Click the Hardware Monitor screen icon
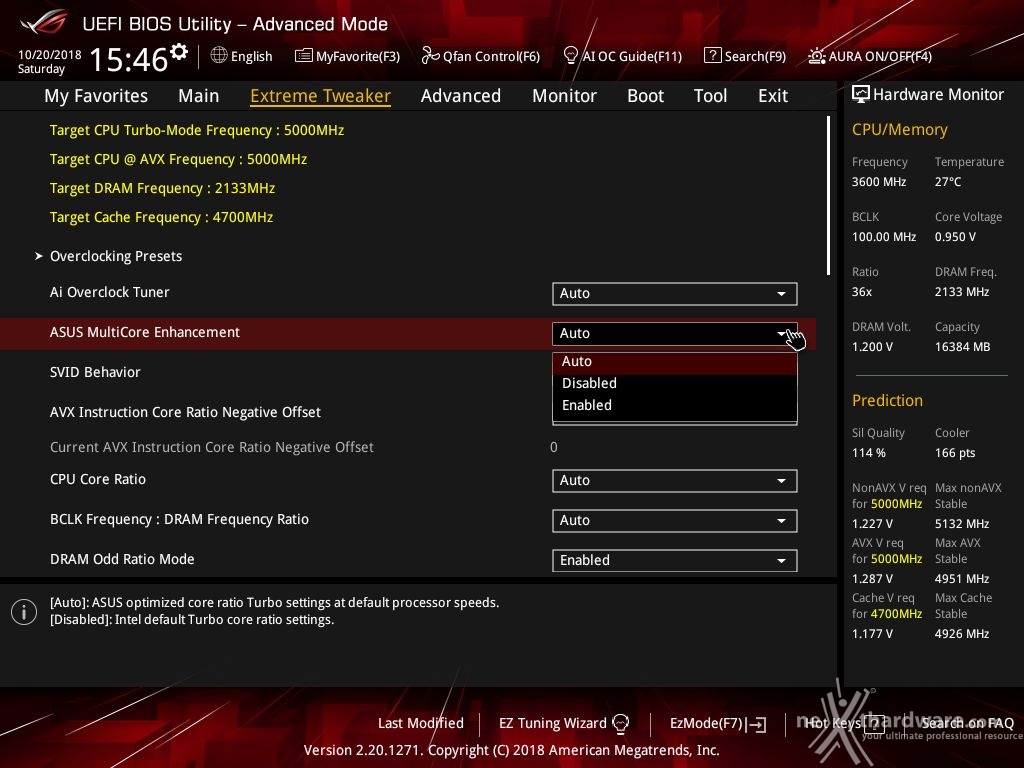 [x=861, y=95]
